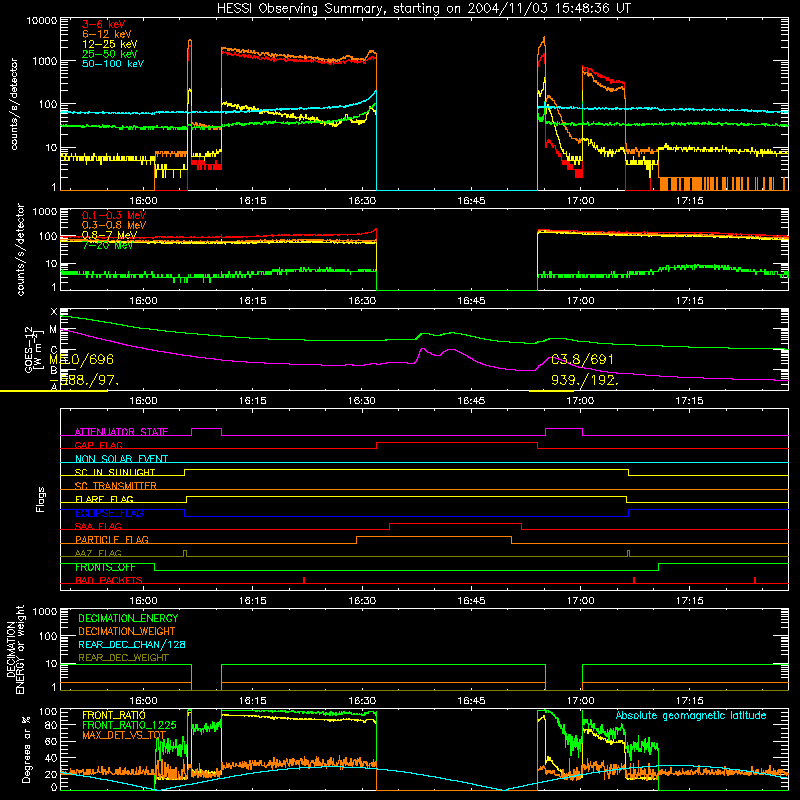Select the "FRONTS_OFF" flag label
The height and width of the screenshot is (800, 800).
click(105, 567)
